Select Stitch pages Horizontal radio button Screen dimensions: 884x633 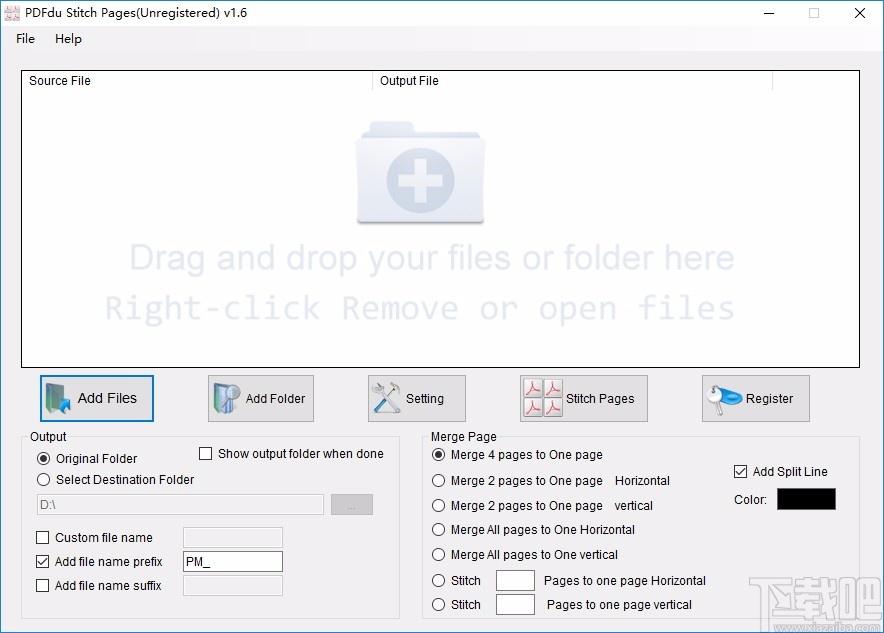(439, 581)
